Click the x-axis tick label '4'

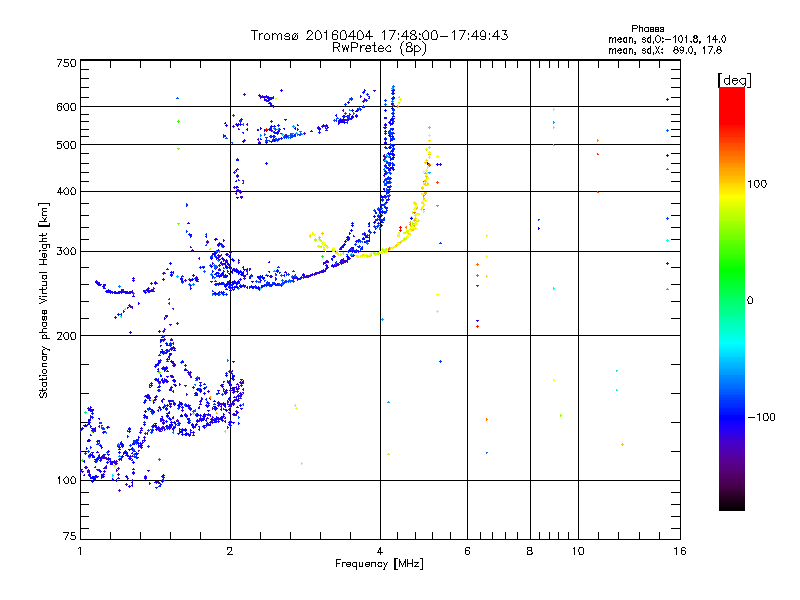coord(380,551)
